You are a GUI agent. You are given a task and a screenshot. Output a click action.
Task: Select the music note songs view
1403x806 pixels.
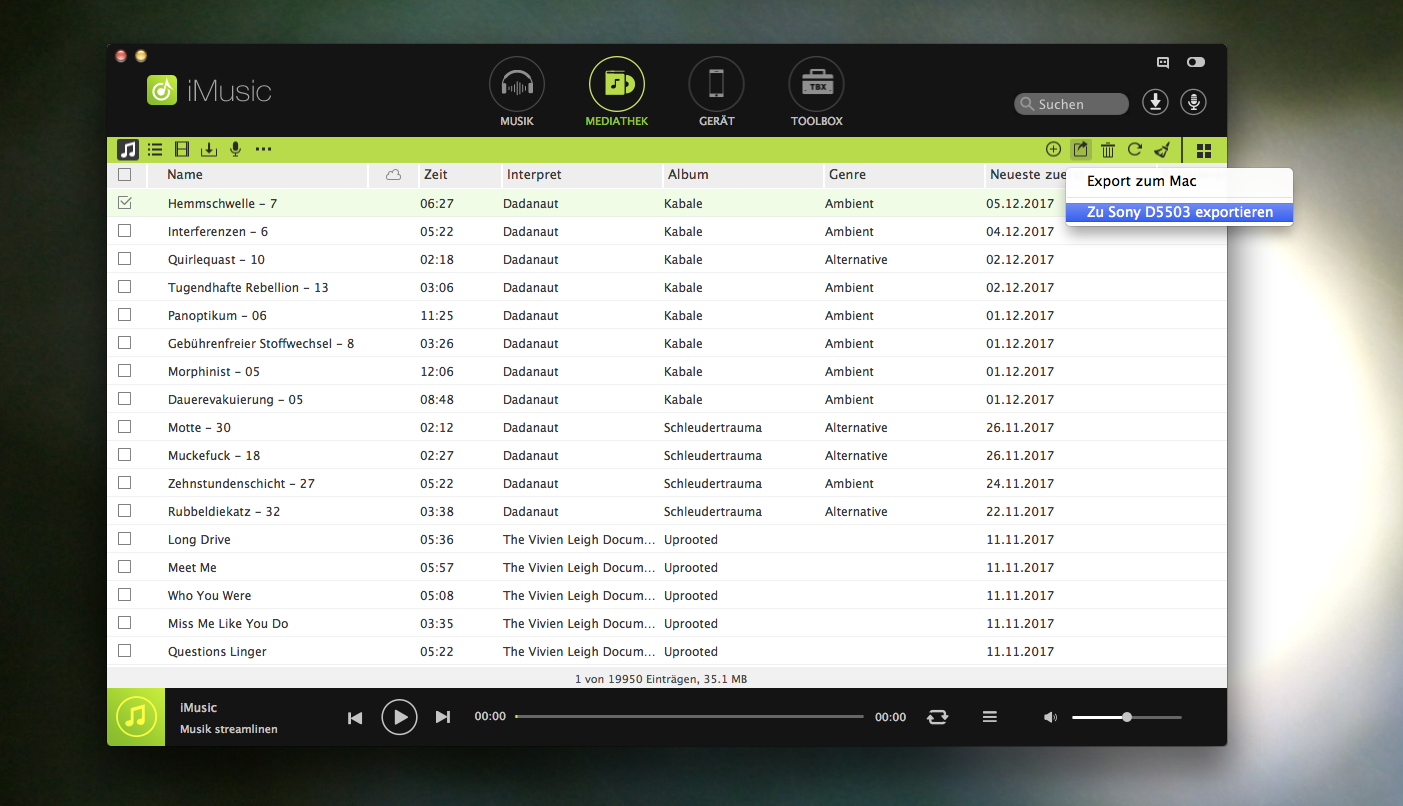tap(128, 150)
